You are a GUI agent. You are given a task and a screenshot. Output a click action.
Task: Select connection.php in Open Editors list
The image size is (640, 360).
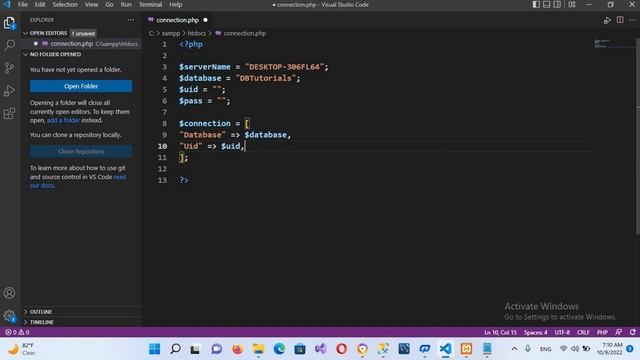[x=82, y=44]
